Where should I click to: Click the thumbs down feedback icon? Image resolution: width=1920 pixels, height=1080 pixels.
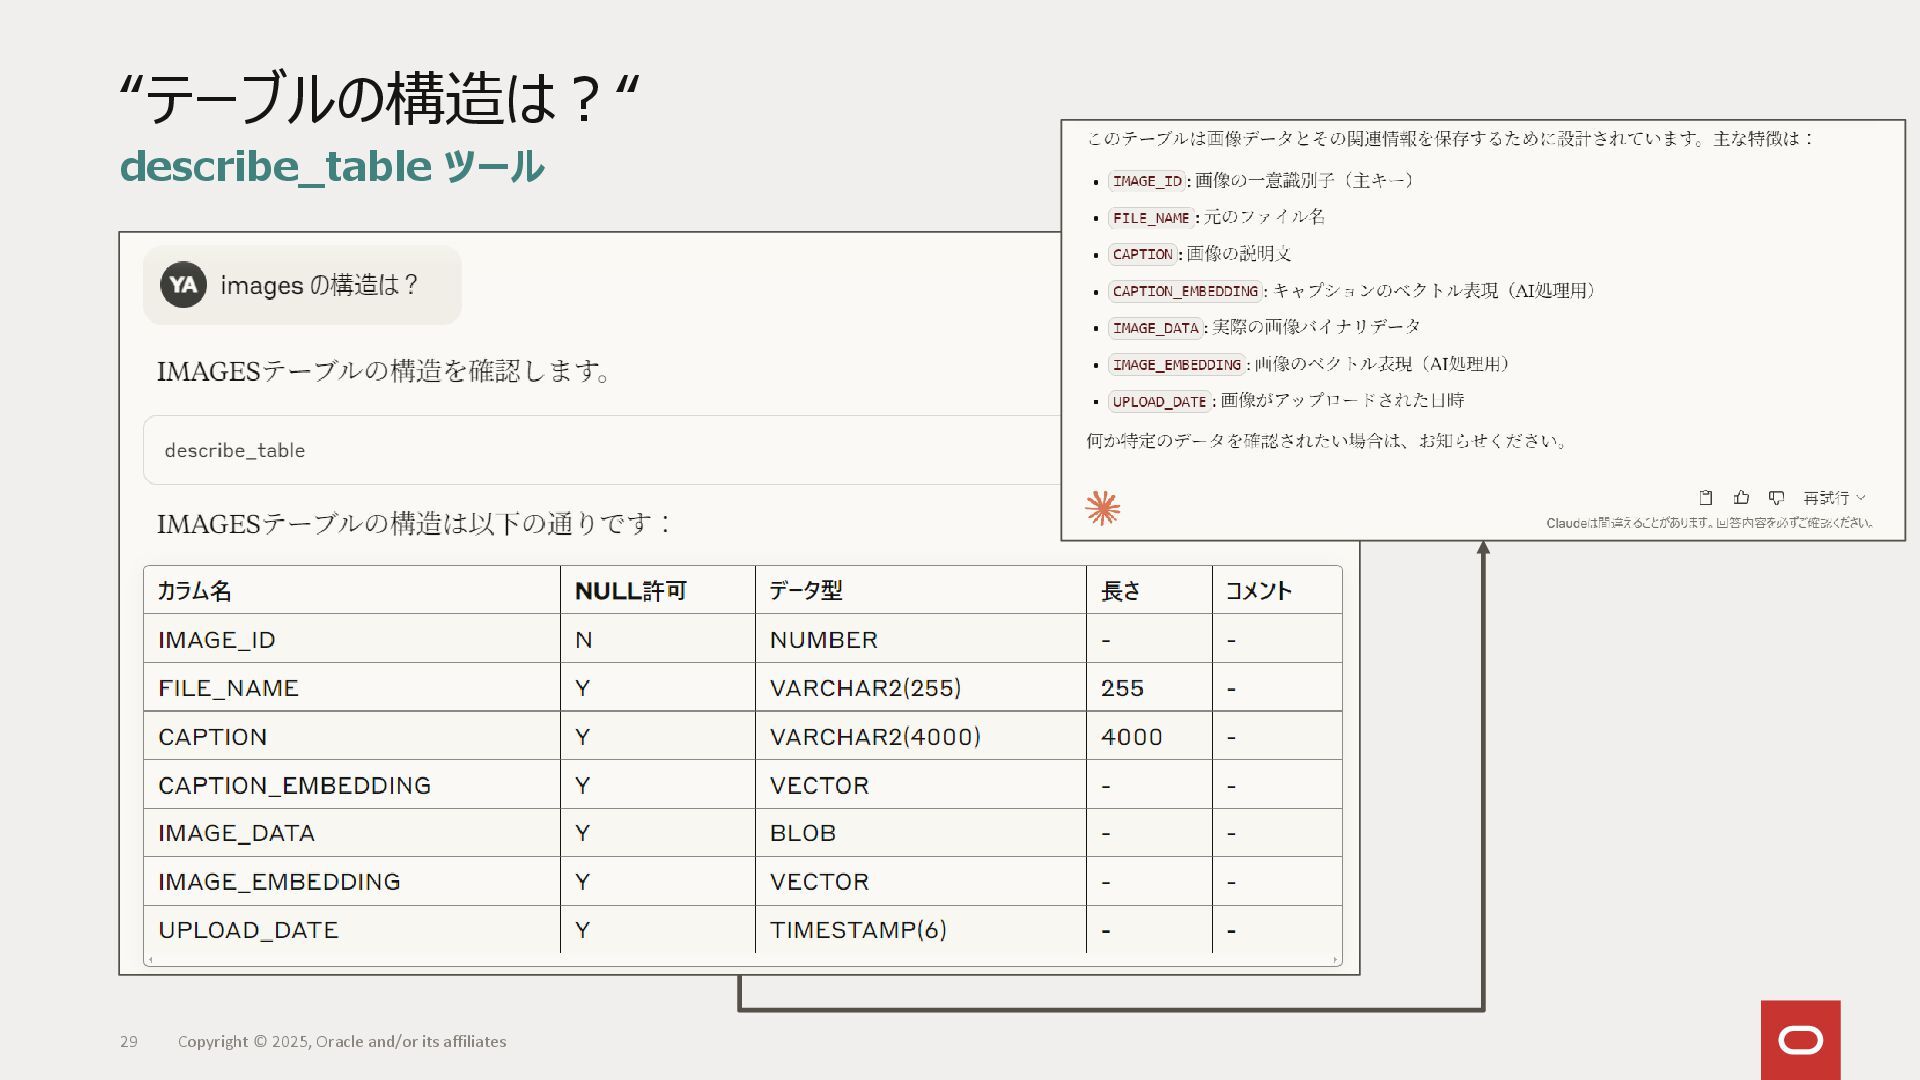click(x=1776, y=497)
